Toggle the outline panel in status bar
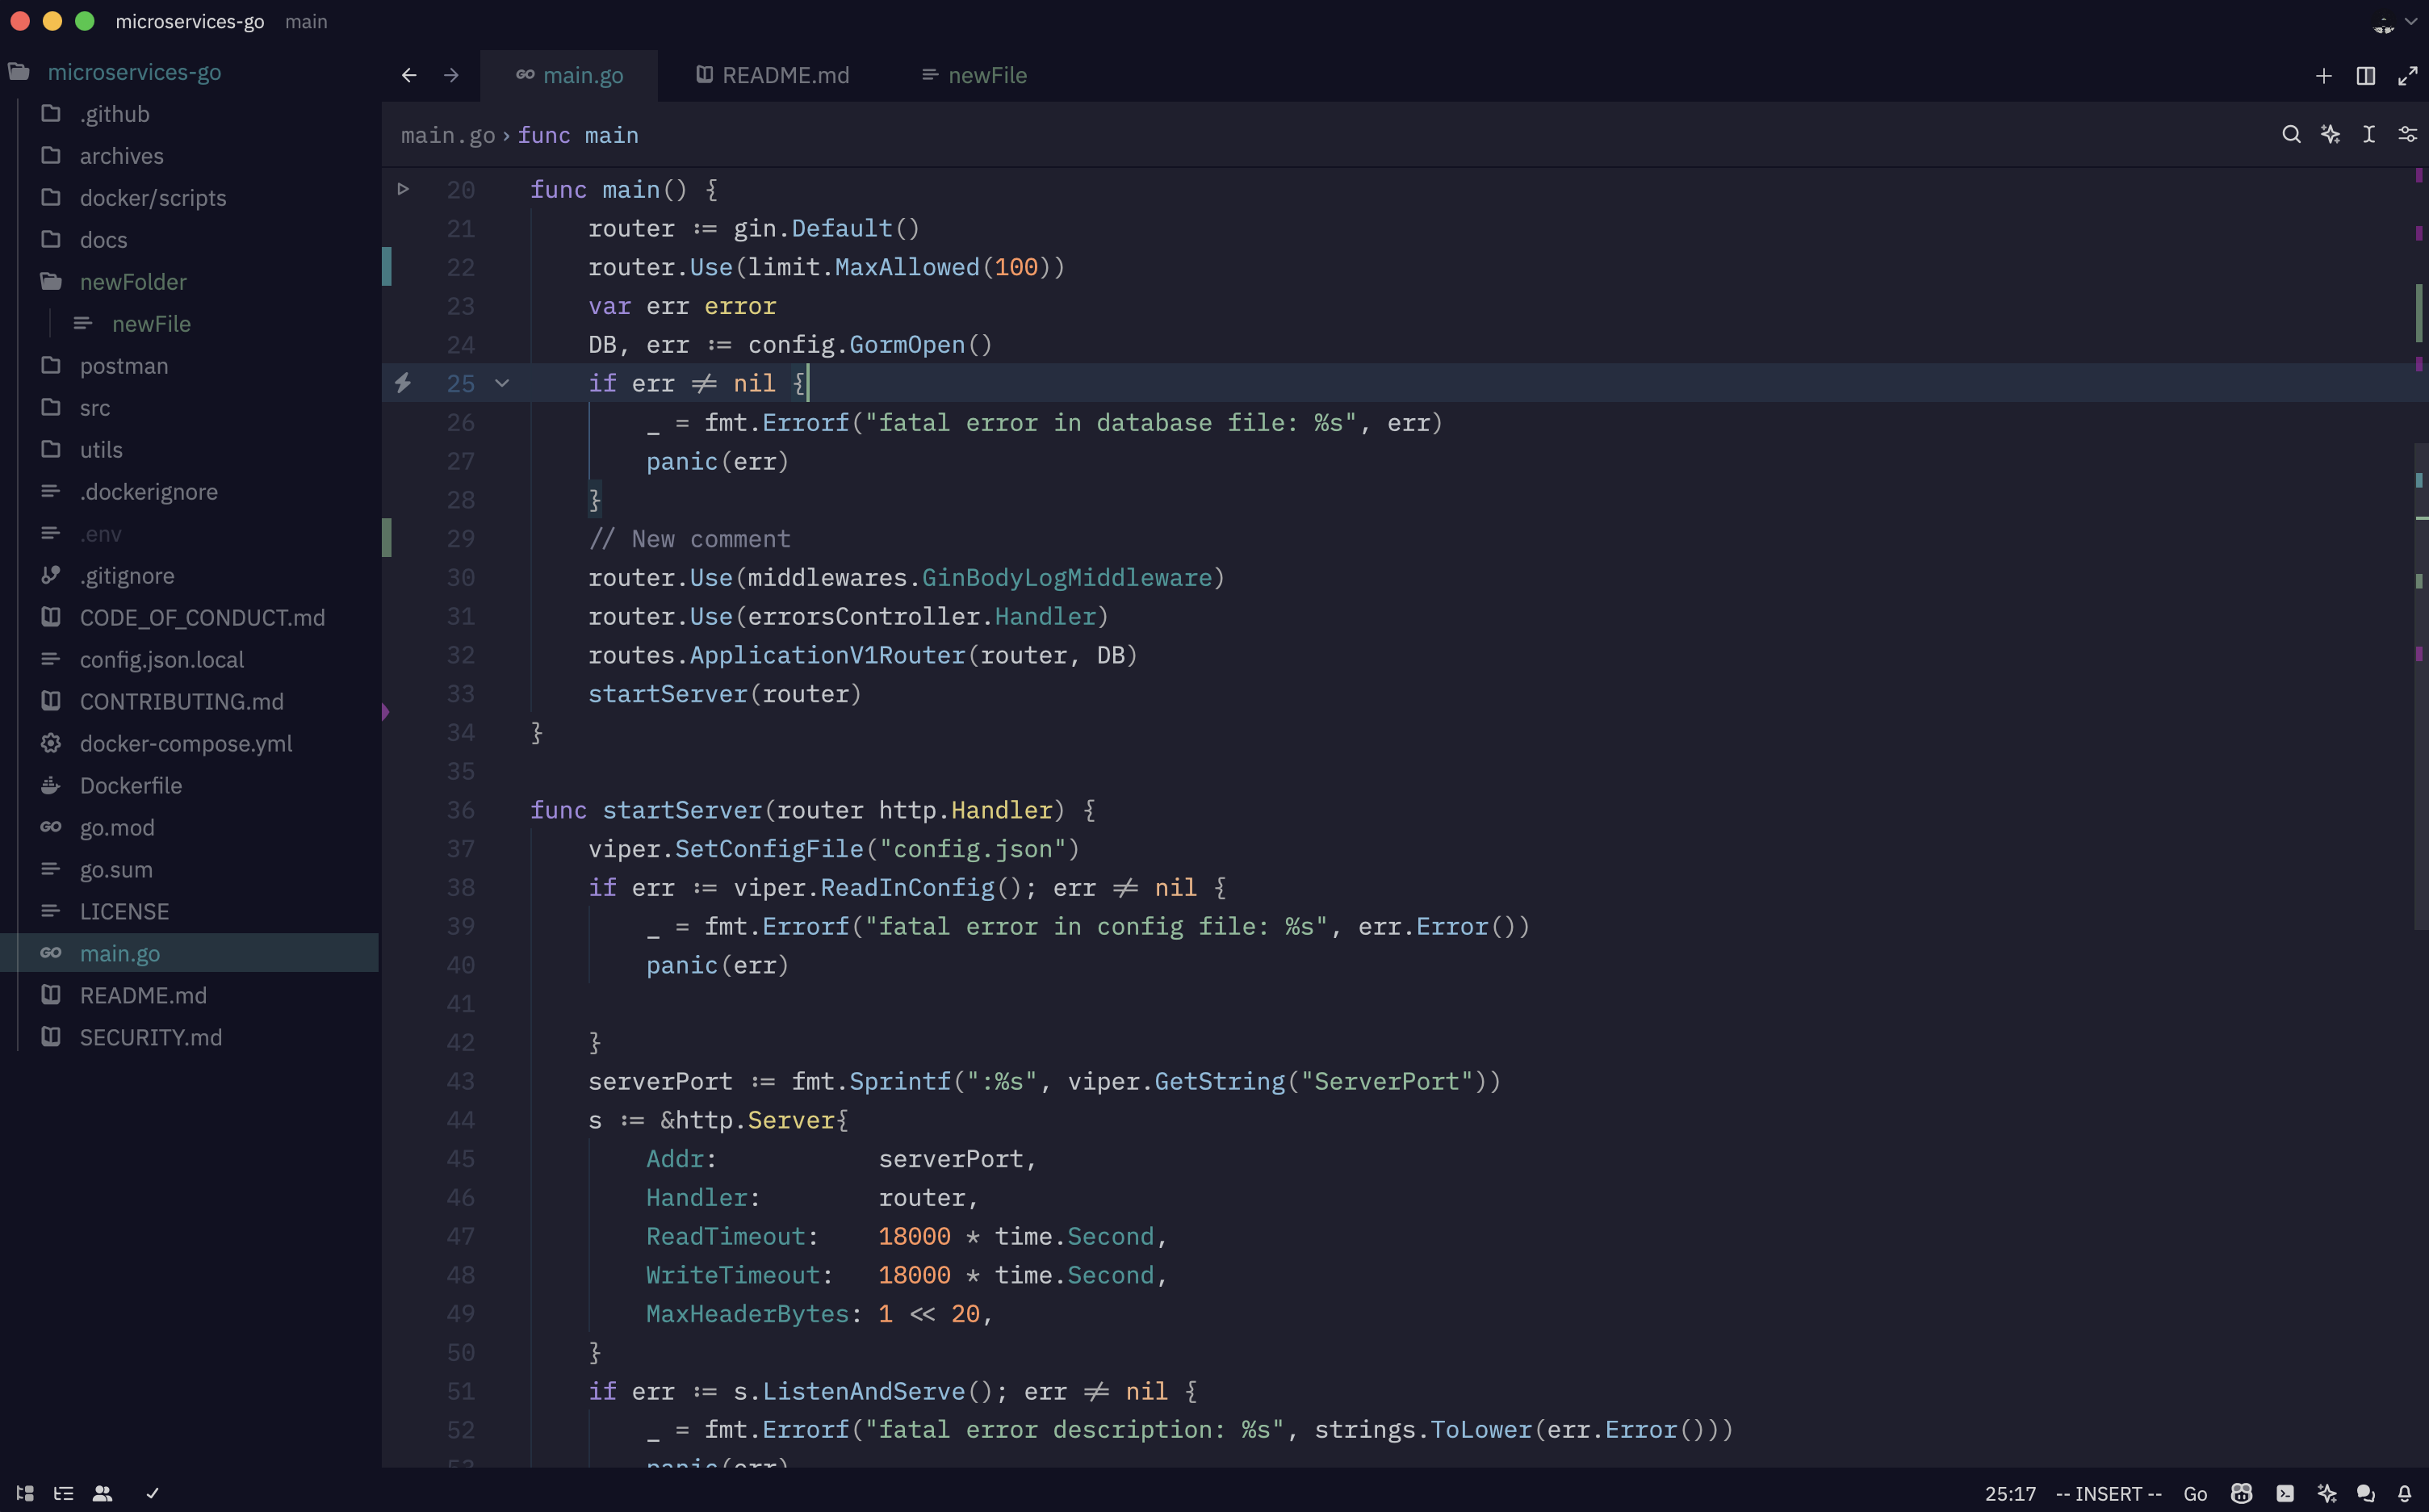Viewport: 2429px width, 1512px height. coord(63,1493)
